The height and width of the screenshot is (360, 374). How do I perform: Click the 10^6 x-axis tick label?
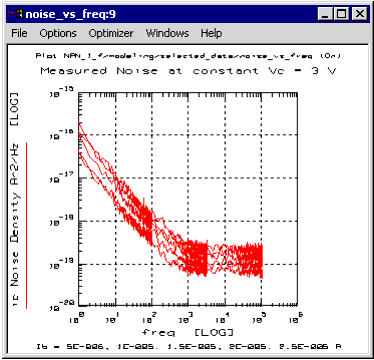(x=296, y=317)
